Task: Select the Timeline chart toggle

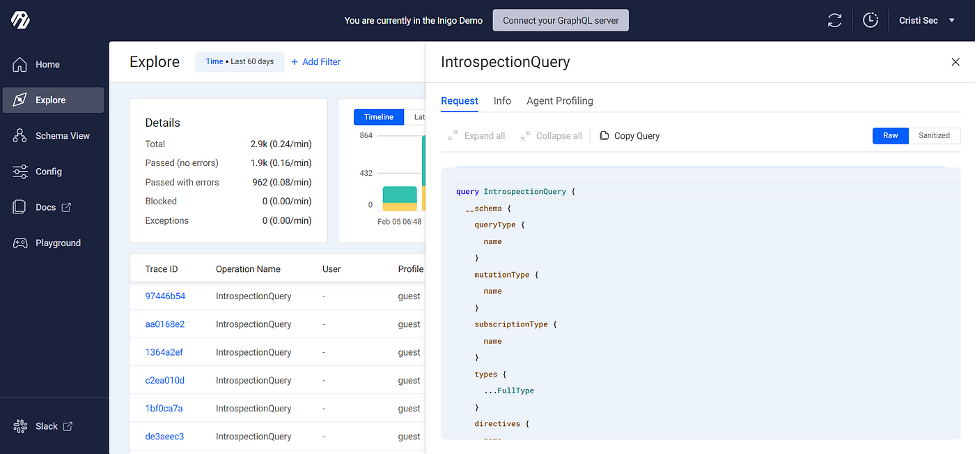Action: 378,117
